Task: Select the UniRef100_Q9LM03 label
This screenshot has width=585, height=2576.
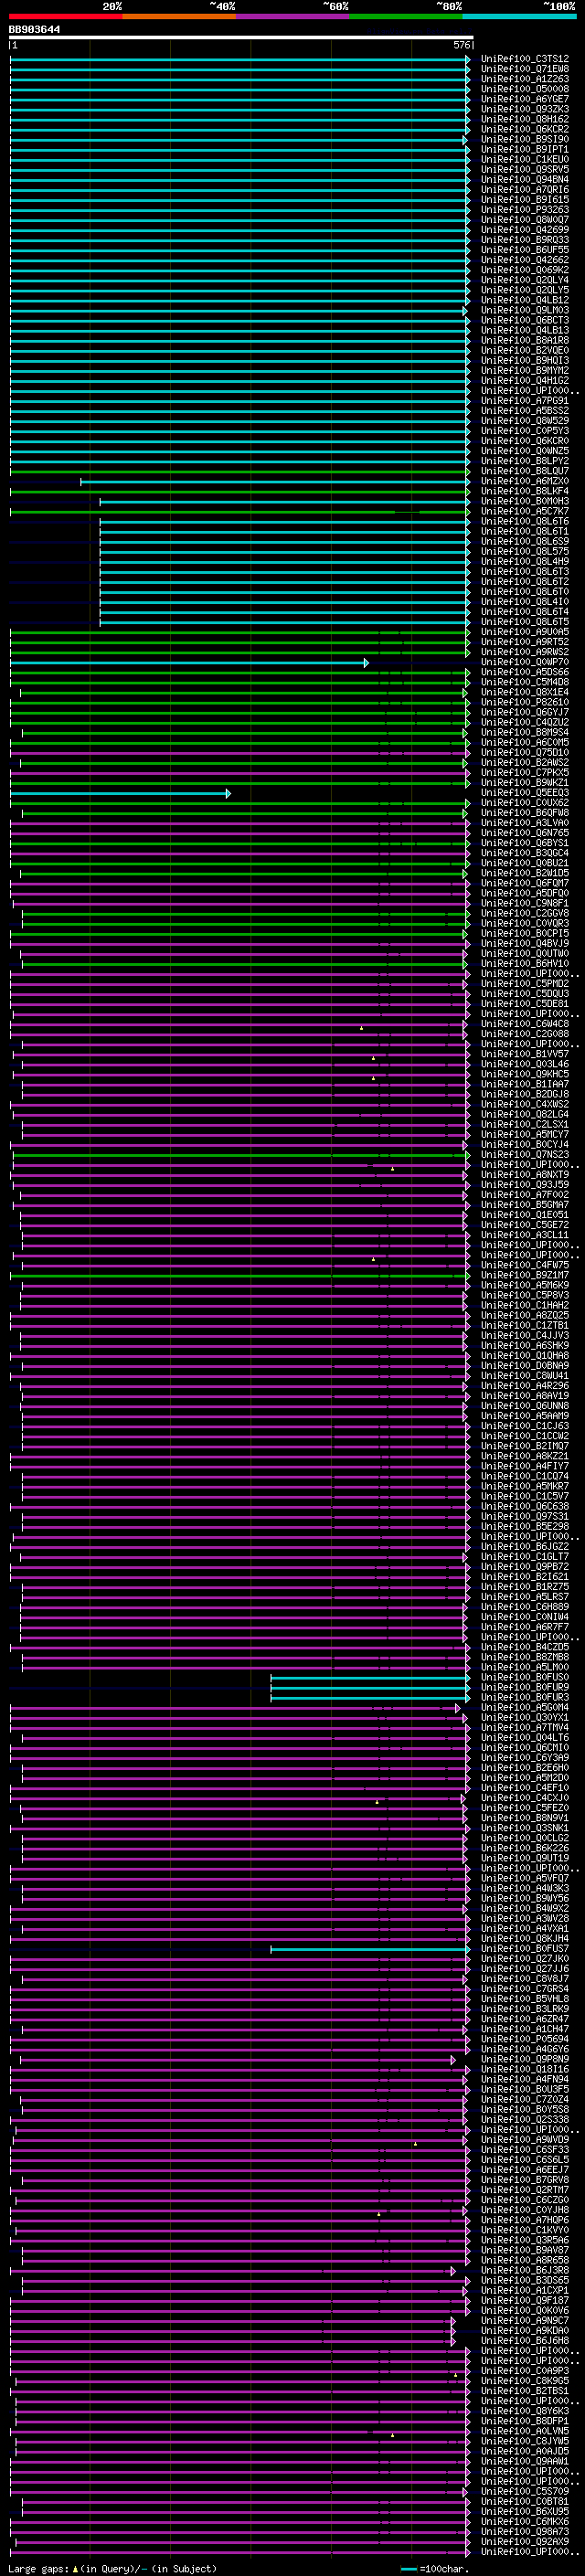Action: tap(525, 310)
